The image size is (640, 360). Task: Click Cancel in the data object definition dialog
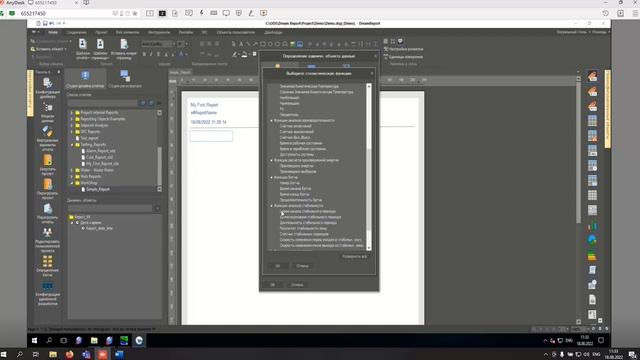pyautogui.click(x=297, y=284)
